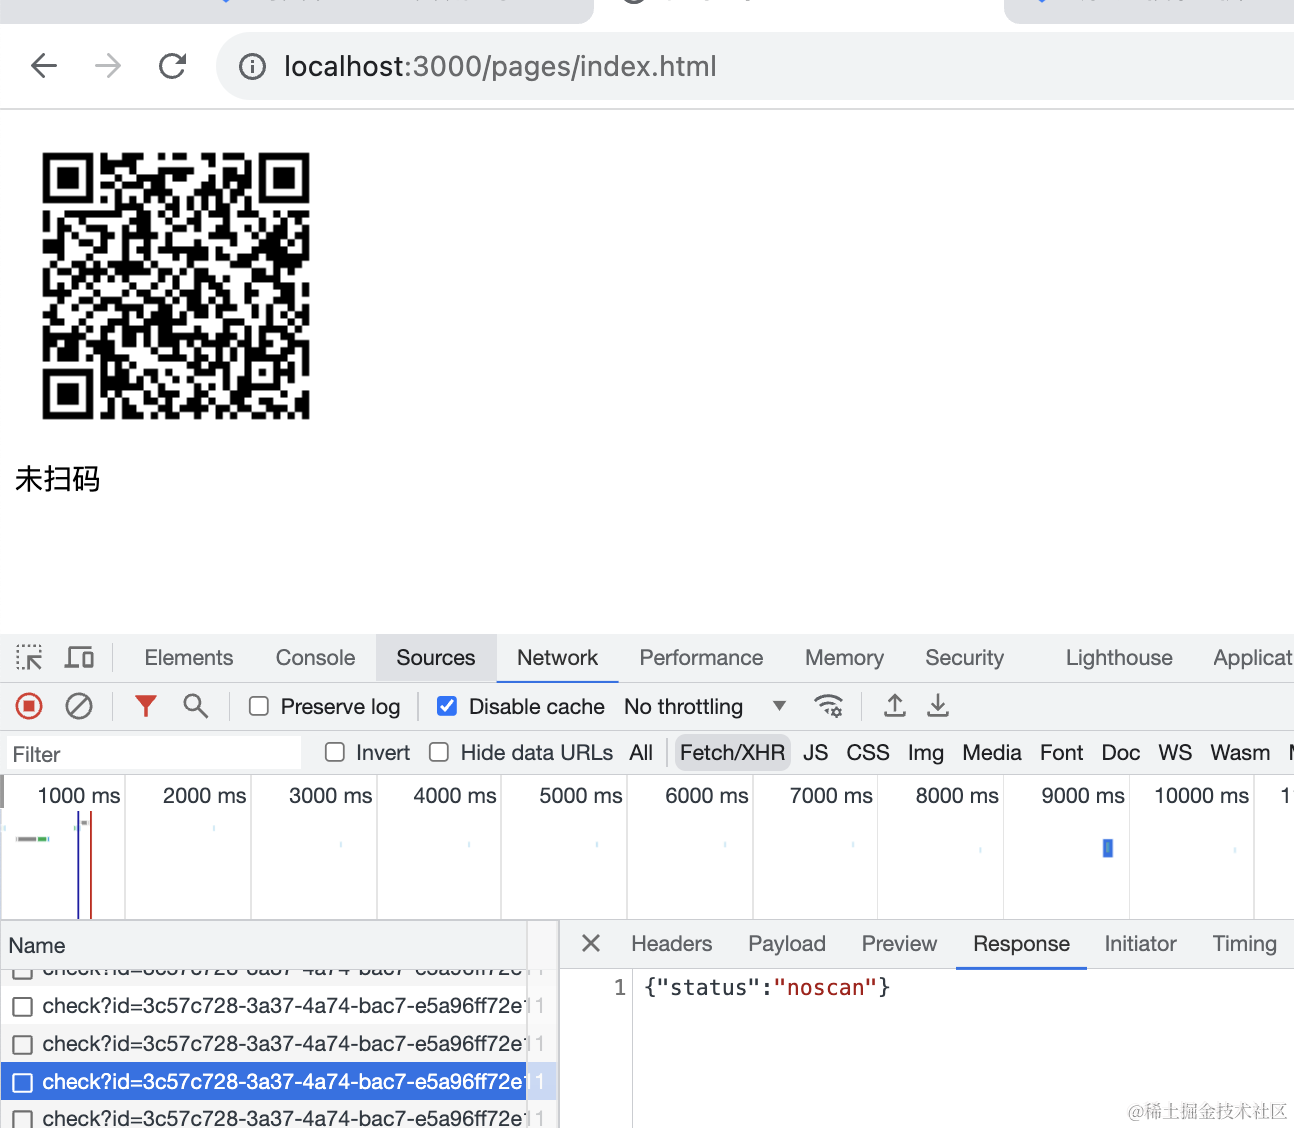Select the Network tab

(557, 658)
